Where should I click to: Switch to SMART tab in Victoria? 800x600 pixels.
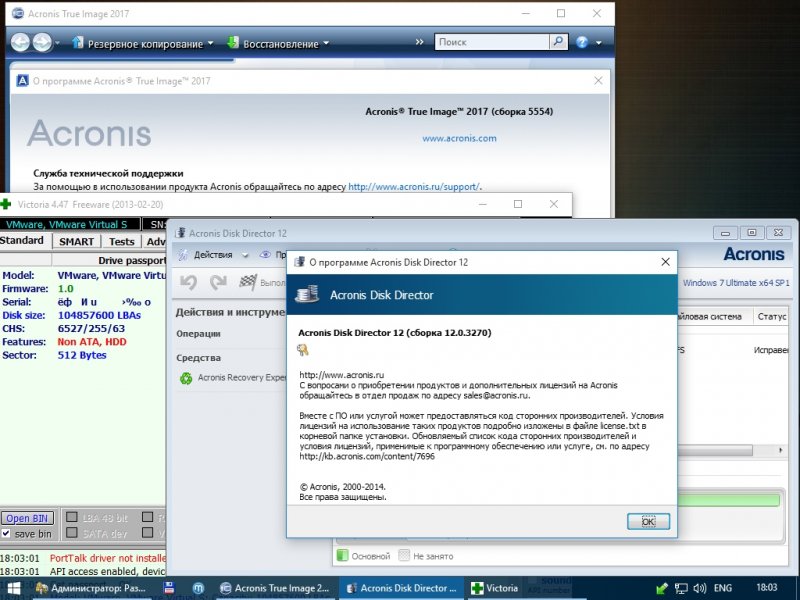tap(77, 241)
